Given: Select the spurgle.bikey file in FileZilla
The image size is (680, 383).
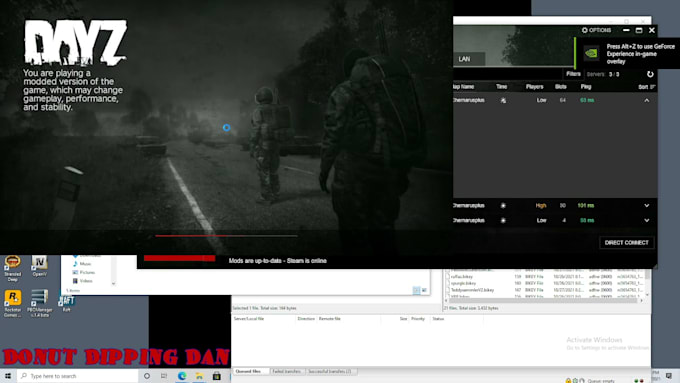Looking at the screenshot, I should 464,283.
